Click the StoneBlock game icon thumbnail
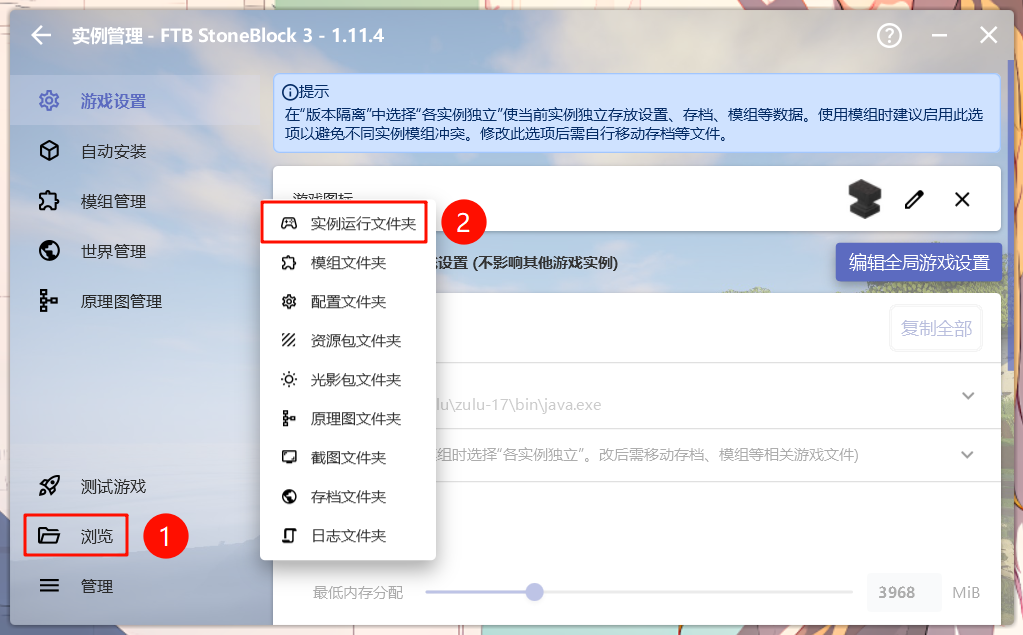This screenshot has height=635, width=1023. (865, 199)
